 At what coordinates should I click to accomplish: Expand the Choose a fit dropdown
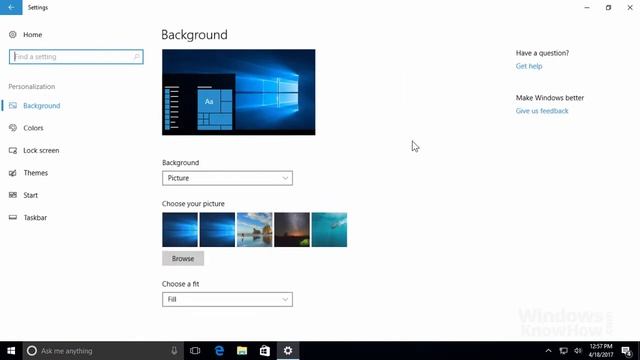point(227,300)
